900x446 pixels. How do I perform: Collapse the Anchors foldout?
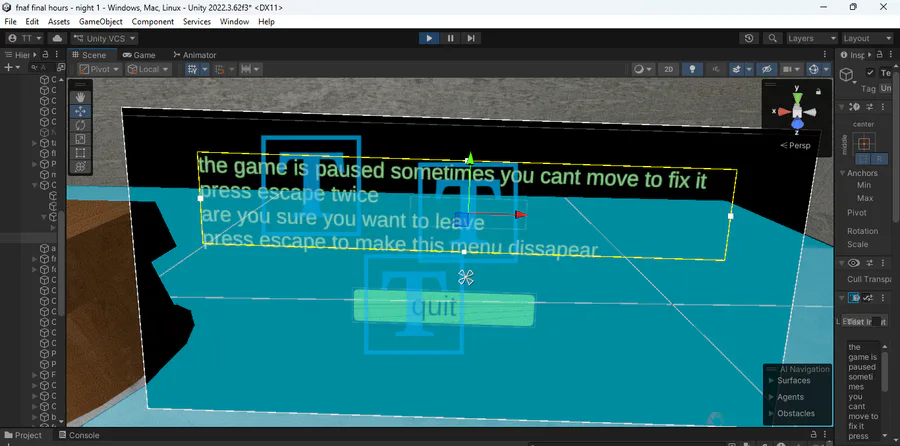click(841, 173)
